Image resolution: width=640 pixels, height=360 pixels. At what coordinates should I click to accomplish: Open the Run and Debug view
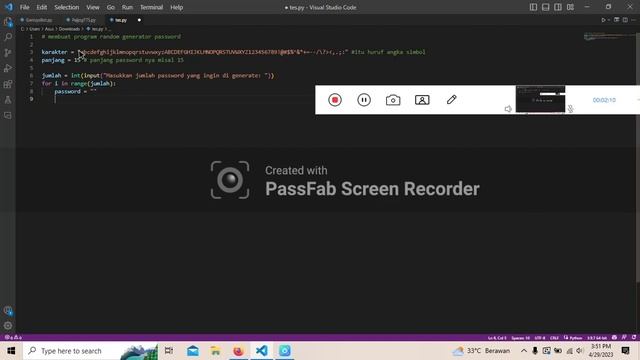click(8, 68)
